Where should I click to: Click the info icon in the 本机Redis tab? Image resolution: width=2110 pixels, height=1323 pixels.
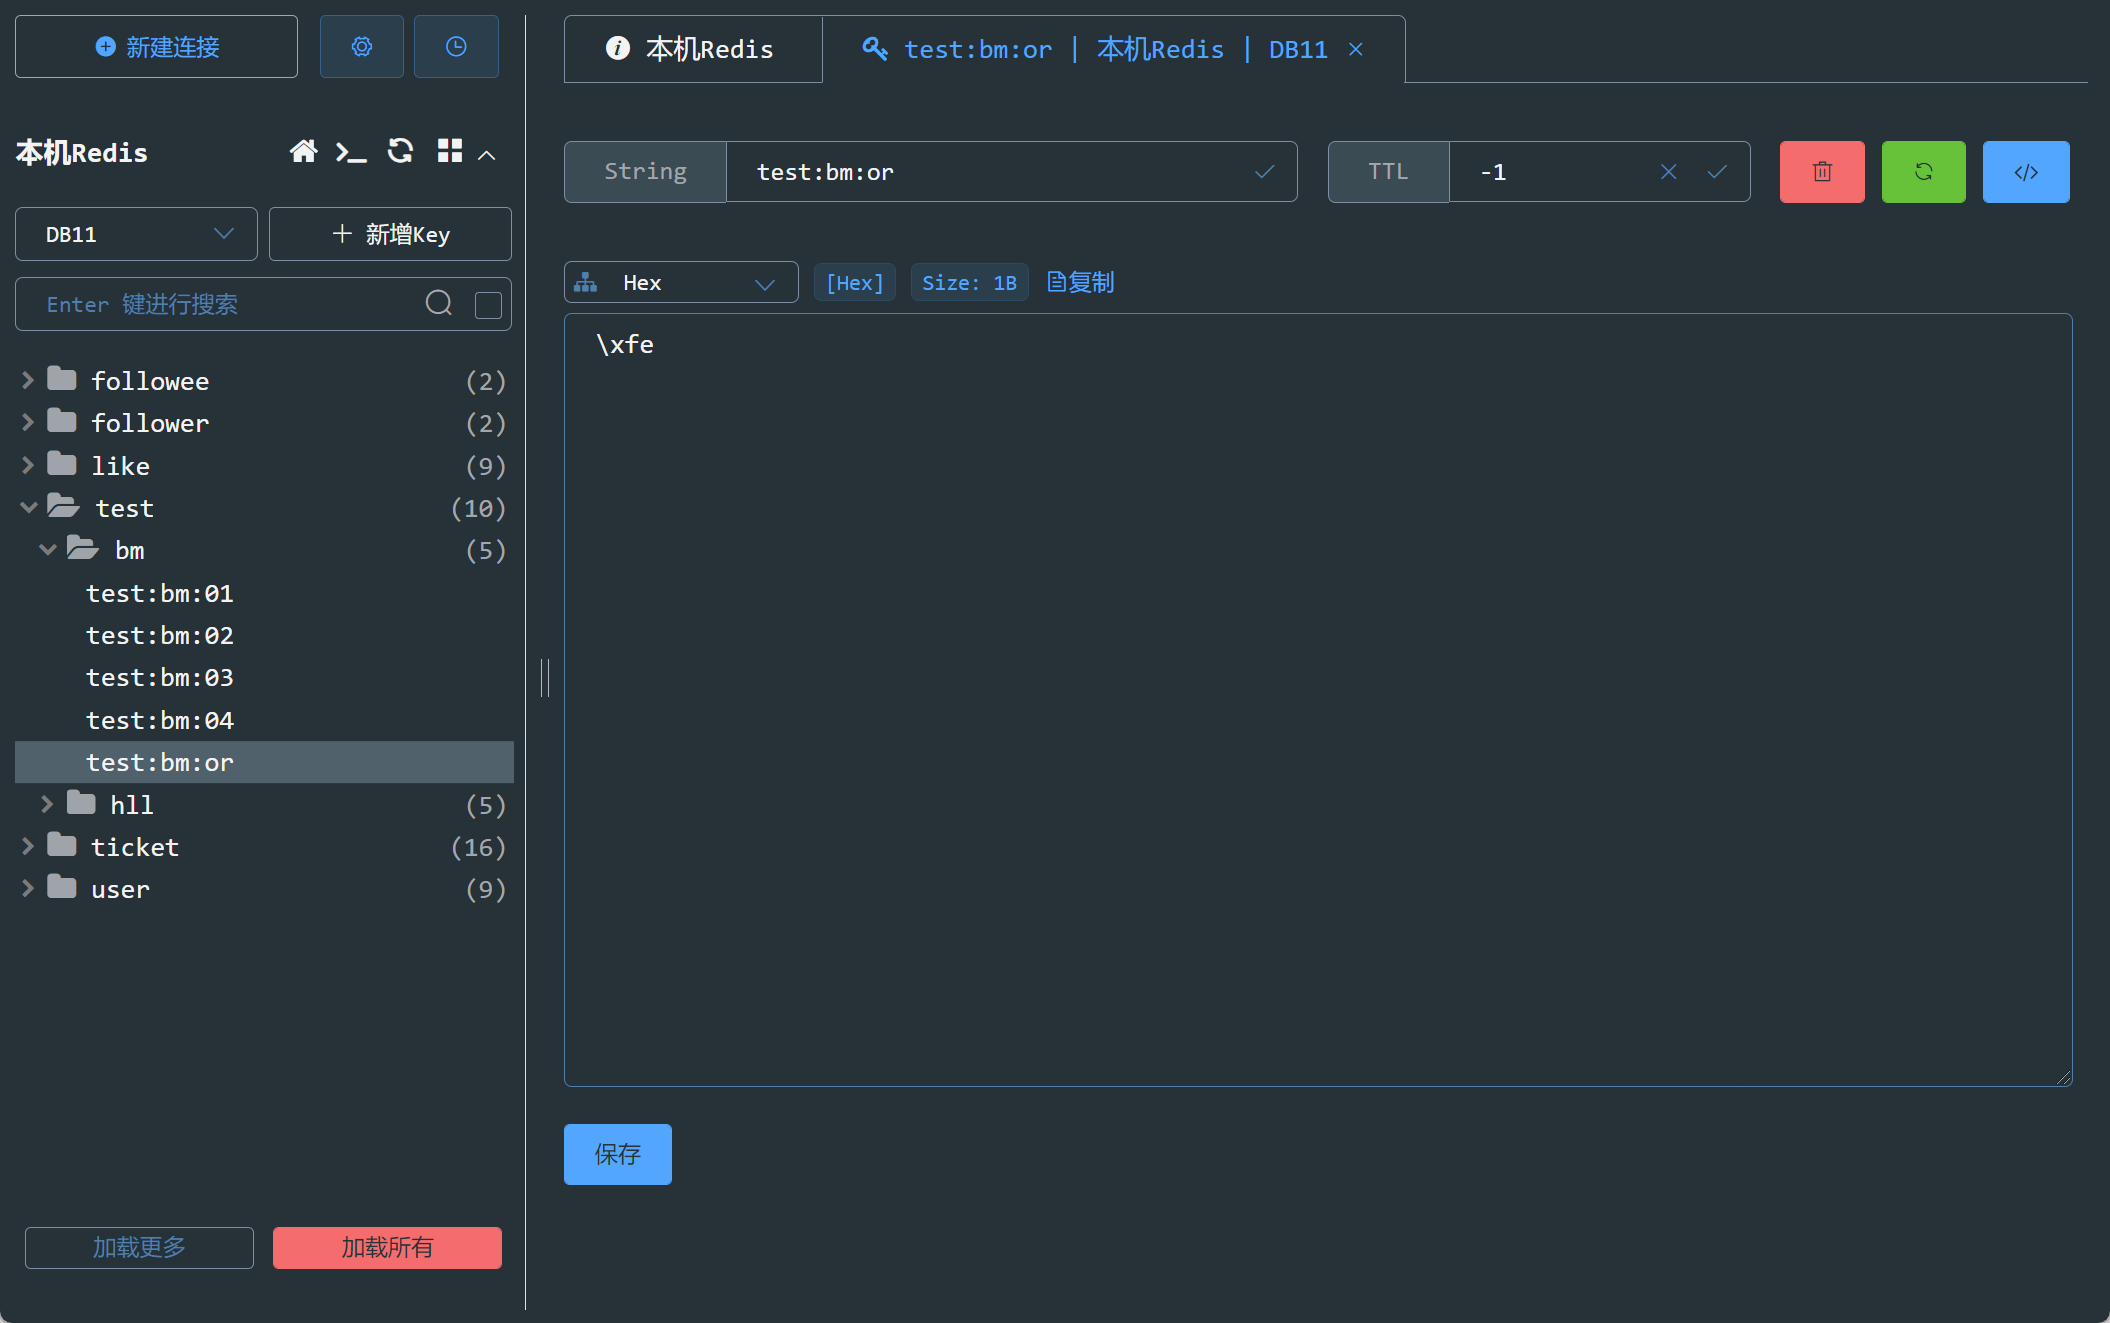click(618, 48)
